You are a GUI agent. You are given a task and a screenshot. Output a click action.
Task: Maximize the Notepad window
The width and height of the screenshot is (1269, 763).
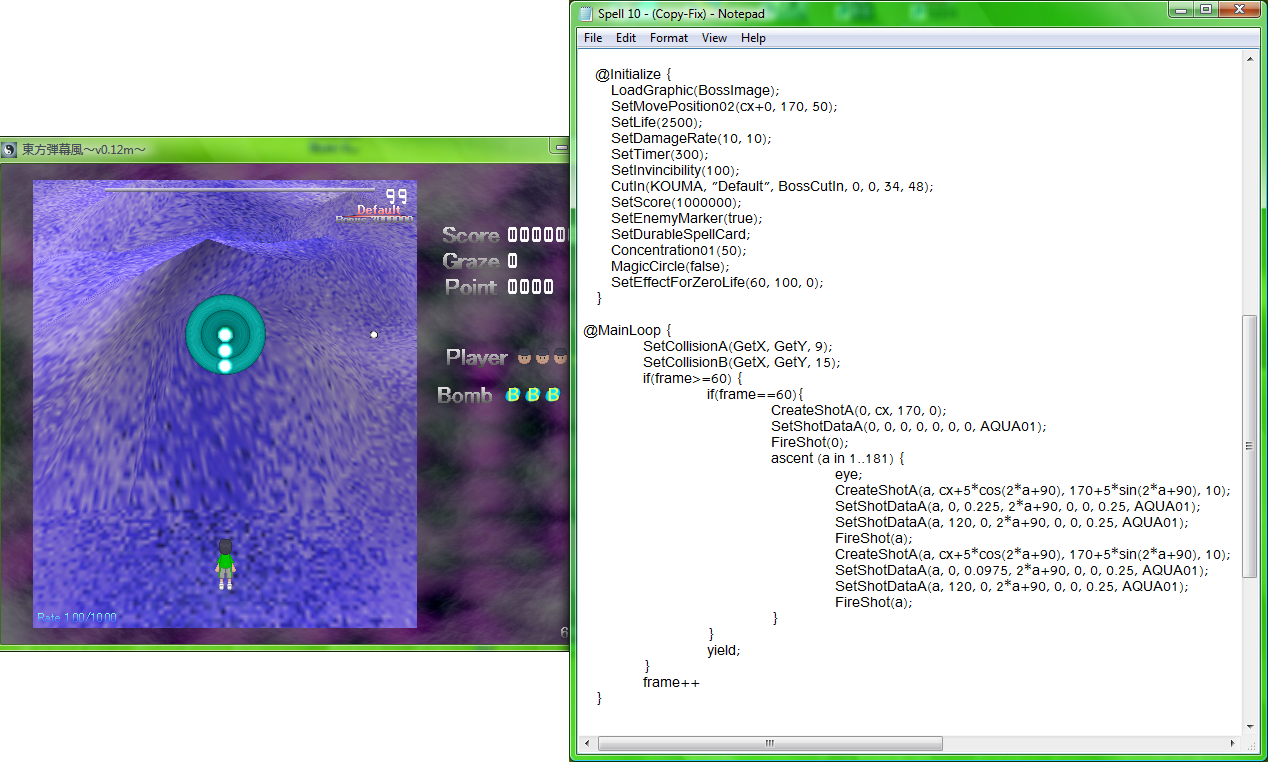pos(1207,10)
